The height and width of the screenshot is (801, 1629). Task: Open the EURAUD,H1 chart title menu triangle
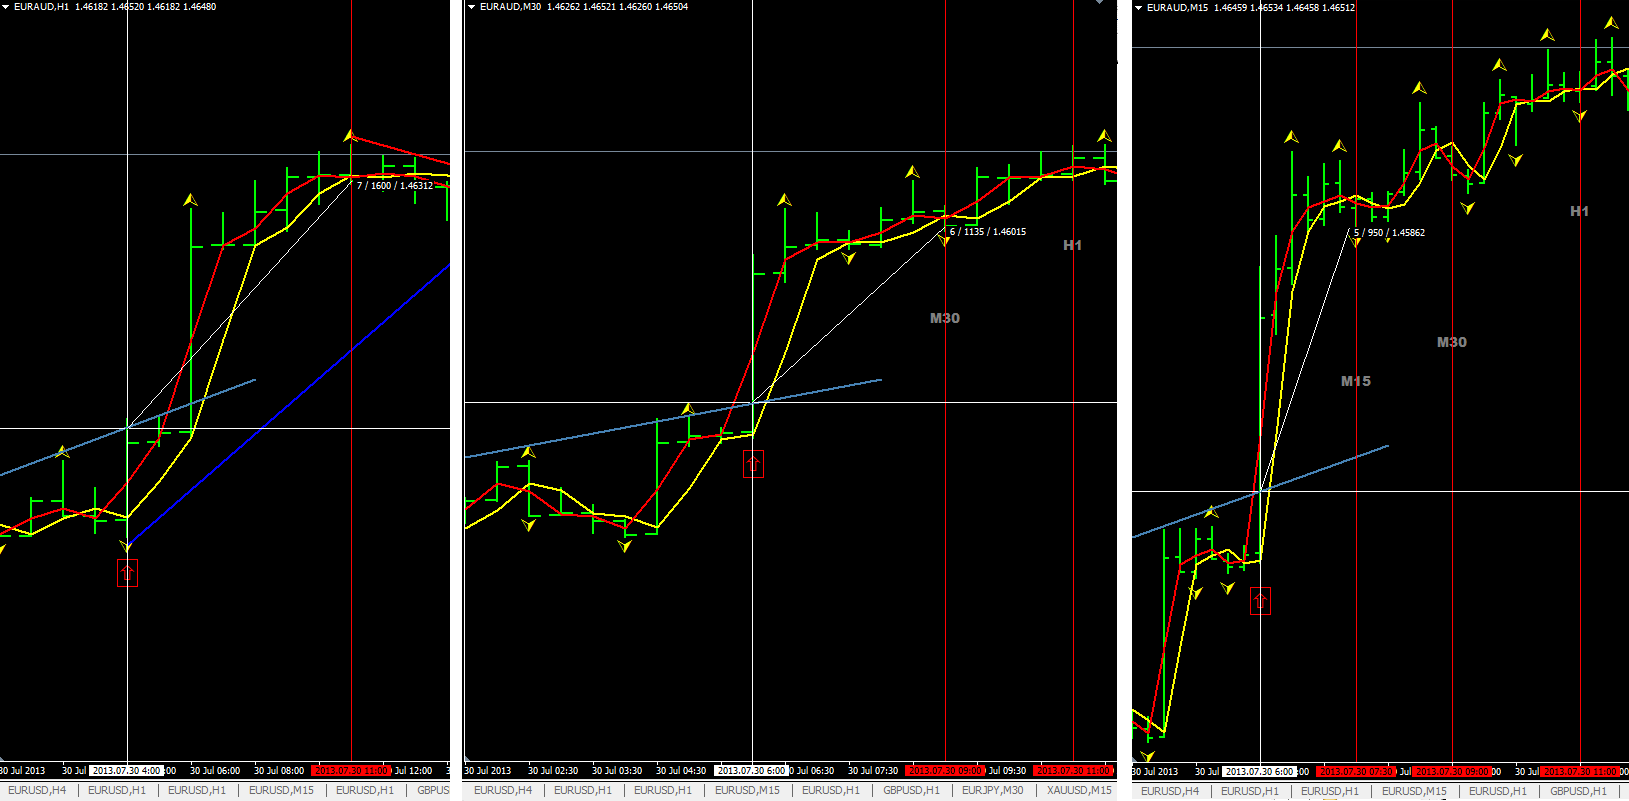click(5, 7)
